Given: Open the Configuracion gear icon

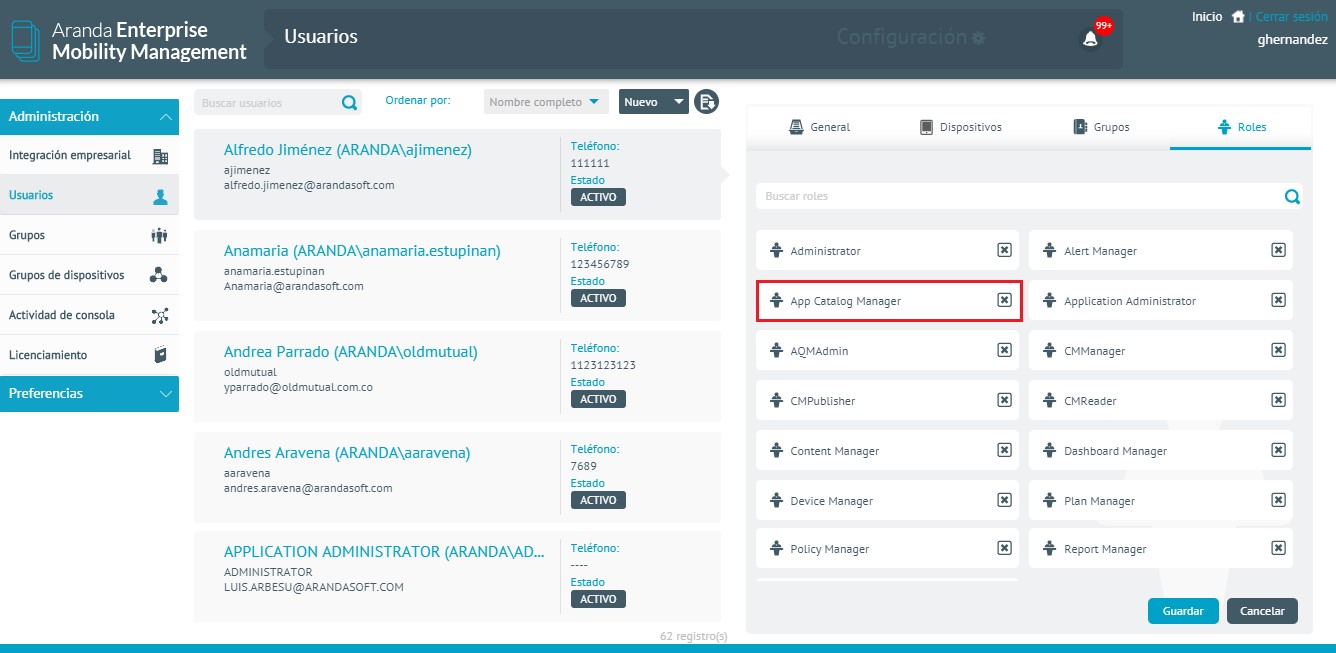Looking at the screenshot, I should point(978,38).
